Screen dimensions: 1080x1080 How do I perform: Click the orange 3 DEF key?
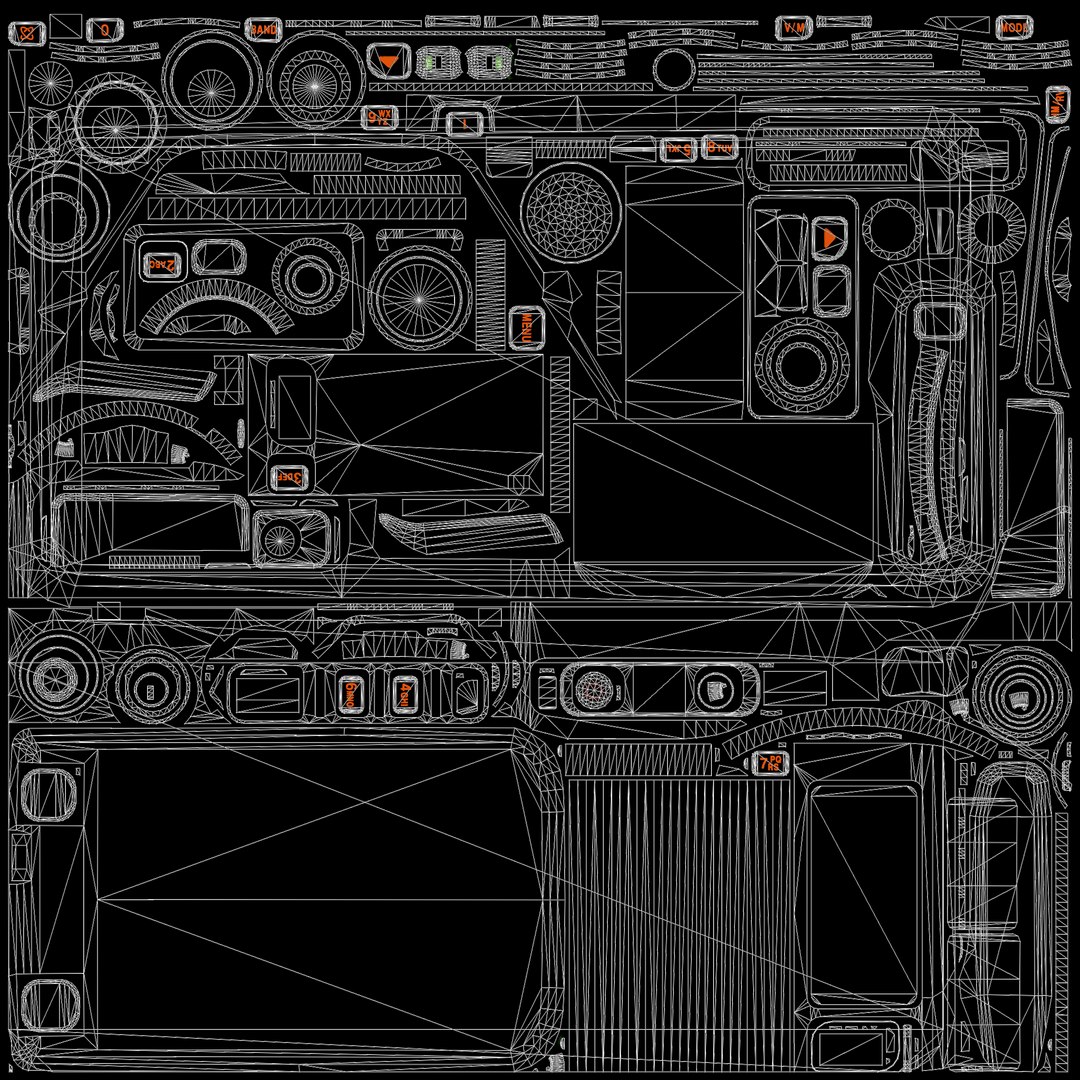(x=289, y=477)
